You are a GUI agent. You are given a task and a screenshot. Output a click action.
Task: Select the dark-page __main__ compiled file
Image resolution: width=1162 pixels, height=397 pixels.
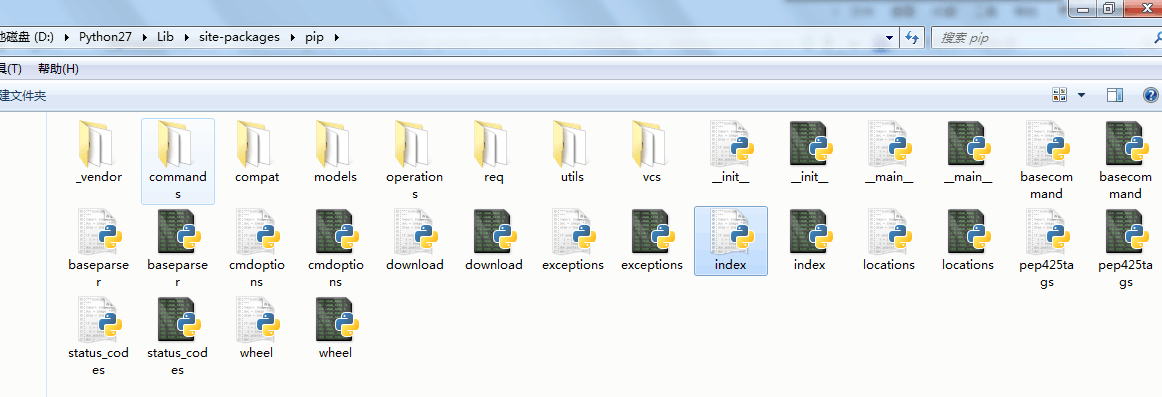968,152
